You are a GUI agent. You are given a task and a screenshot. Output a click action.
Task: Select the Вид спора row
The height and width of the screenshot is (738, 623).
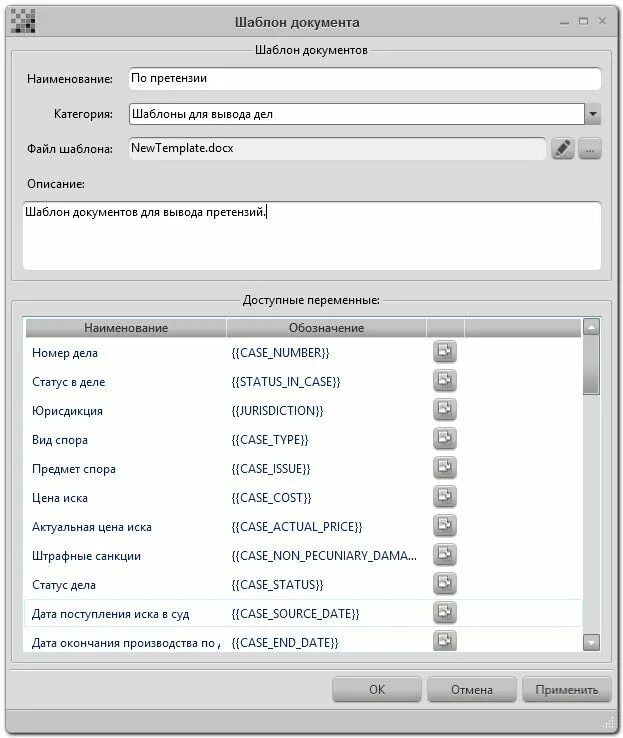(303, 440)
